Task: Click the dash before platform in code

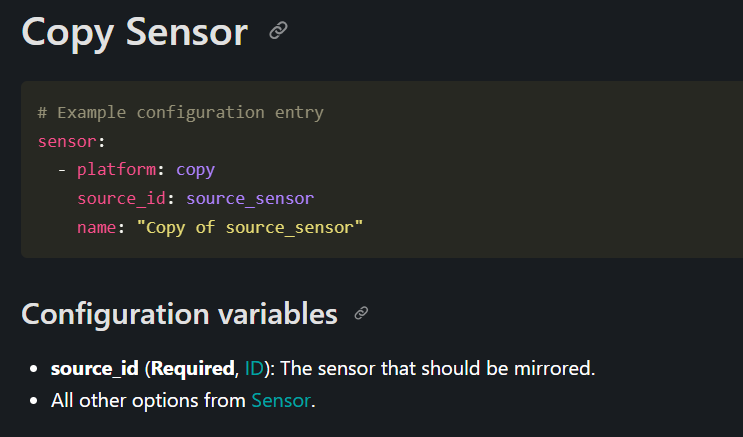Action: click(x=62, y=170)
